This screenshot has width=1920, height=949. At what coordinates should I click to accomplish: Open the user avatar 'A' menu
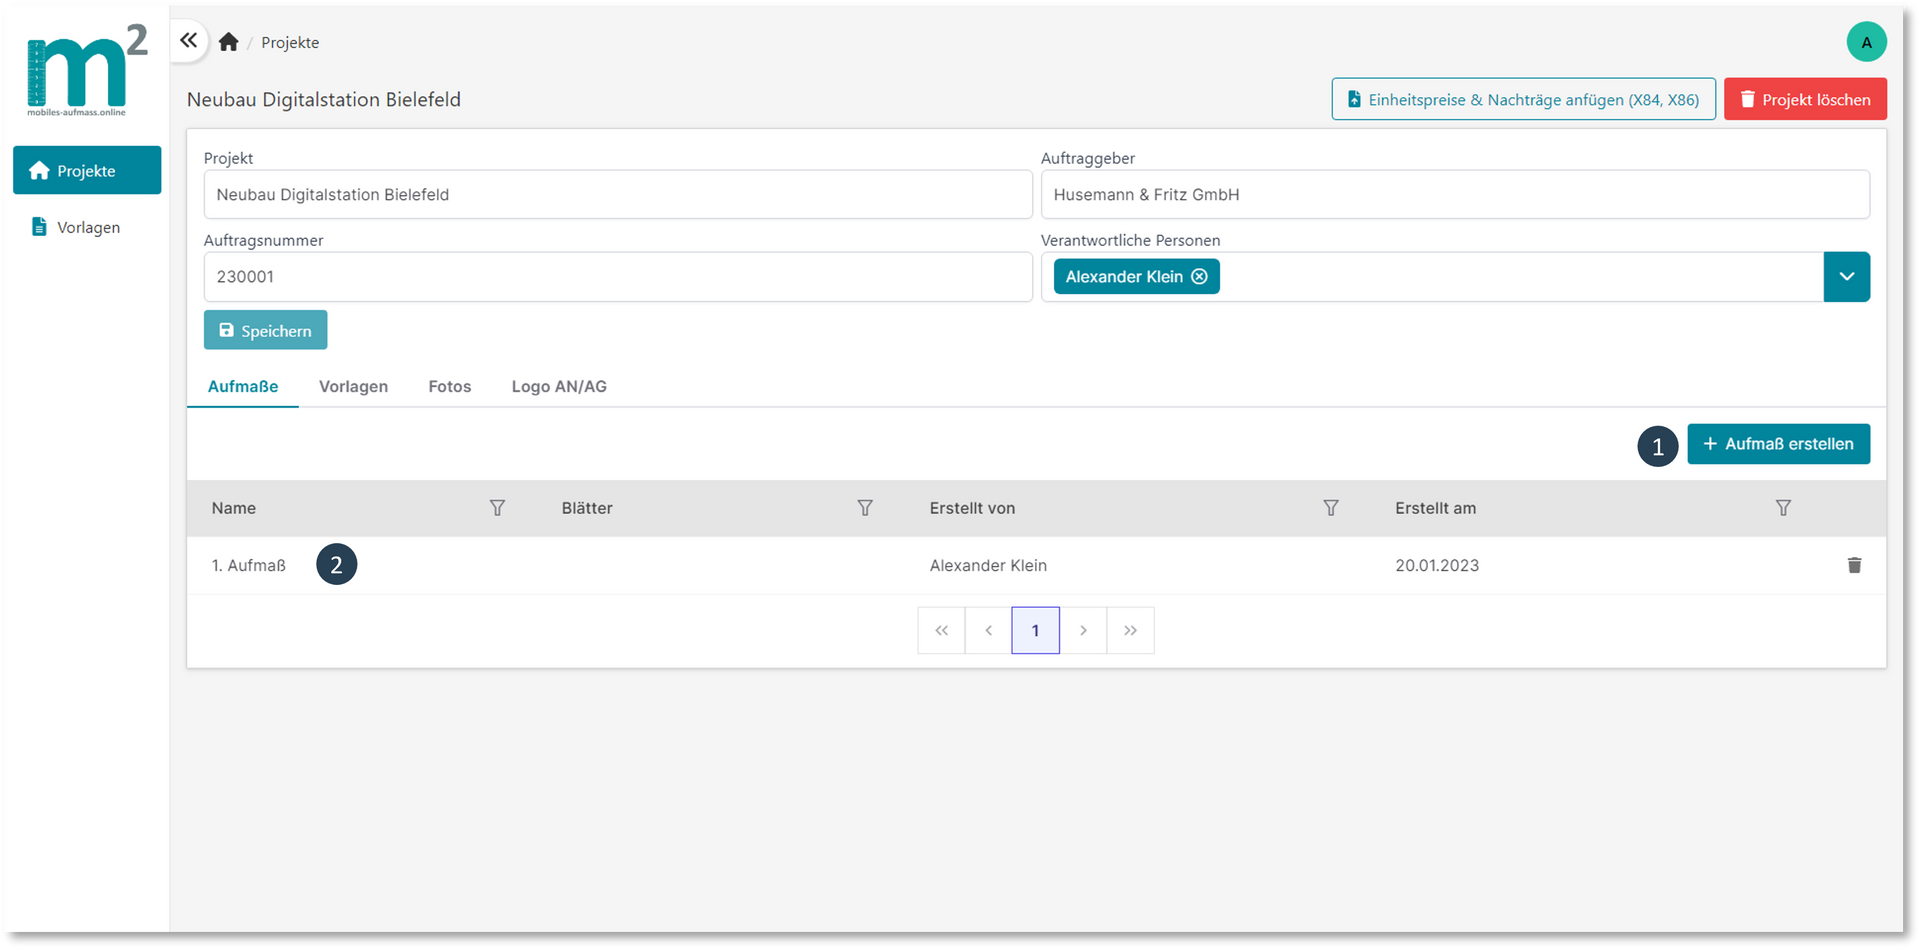[x=1866, y=42]
